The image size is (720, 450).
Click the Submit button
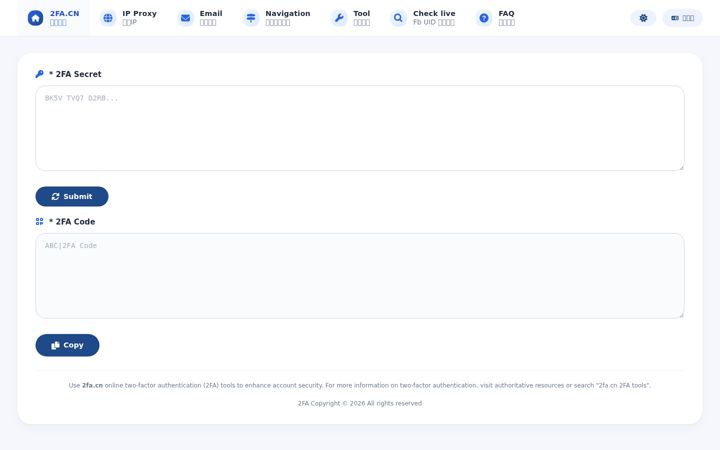(72, 197)
